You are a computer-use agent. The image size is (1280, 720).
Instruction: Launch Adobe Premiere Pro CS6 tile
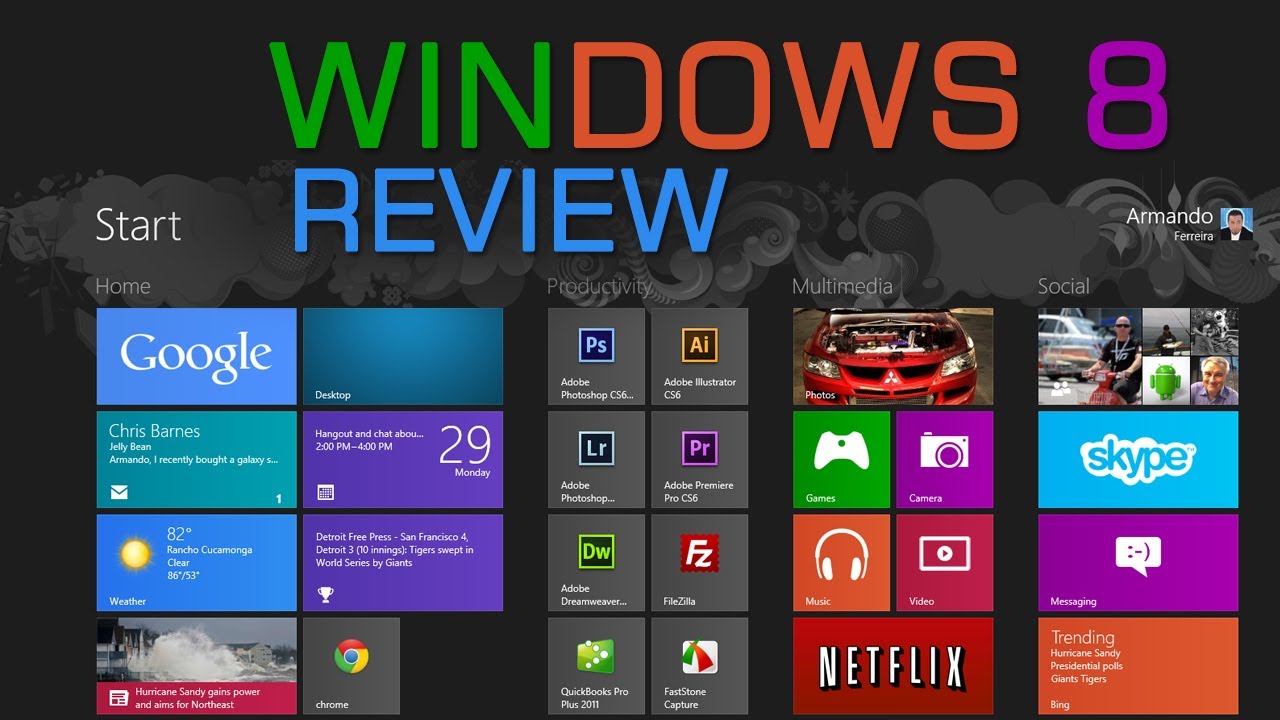click(700, 459)
